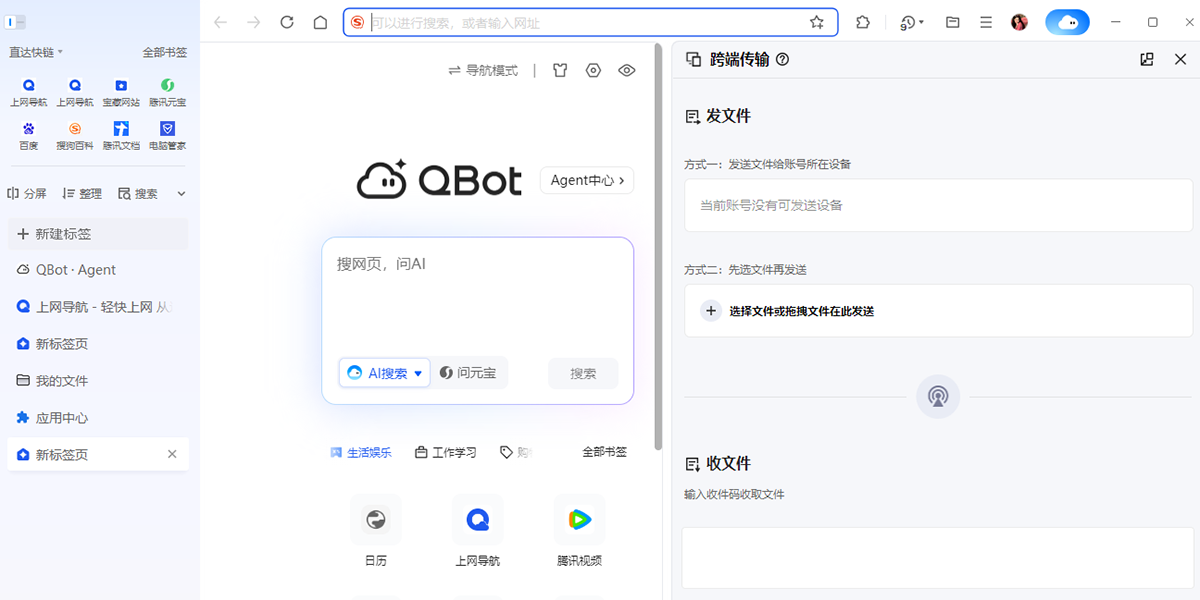Viewport: 1200px width, 600px height.
Task: Focus the 收件码 input field
Action: coord(938,558)
